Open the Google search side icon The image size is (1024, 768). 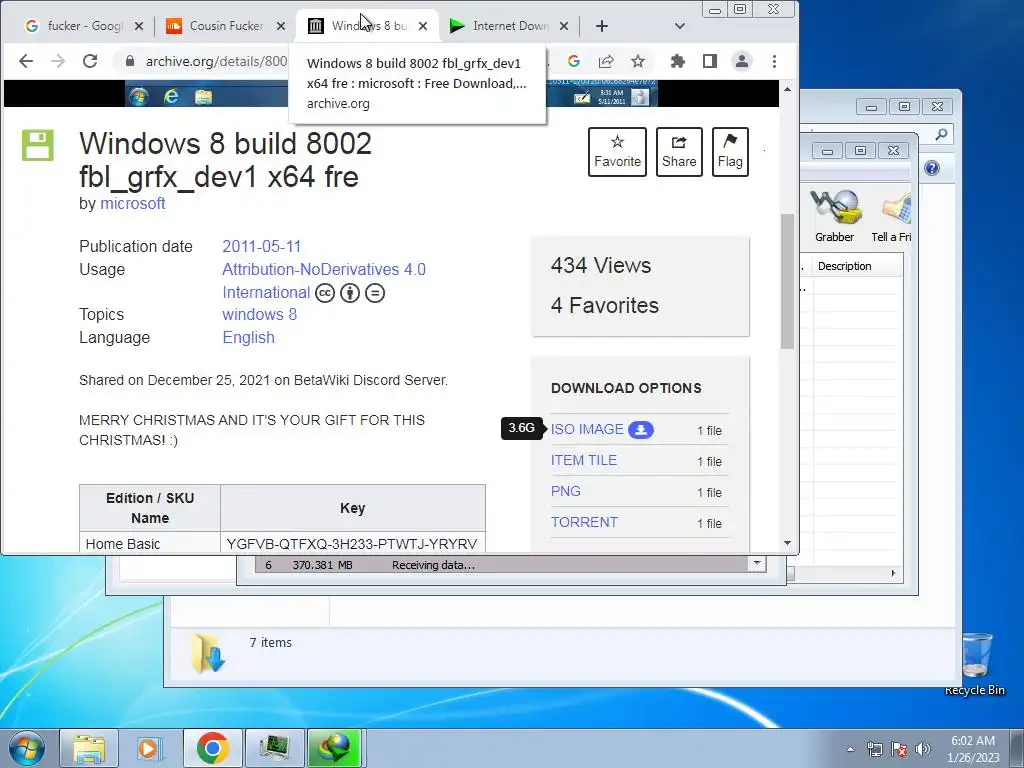(x=574, y=61)
